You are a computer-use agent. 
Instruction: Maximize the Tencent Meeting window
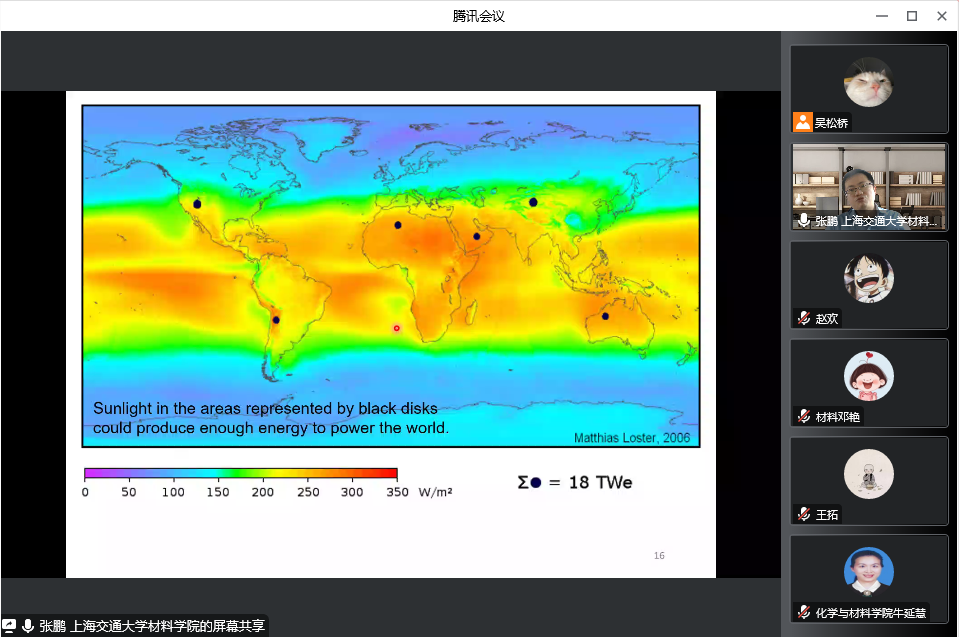coord(911,16)
